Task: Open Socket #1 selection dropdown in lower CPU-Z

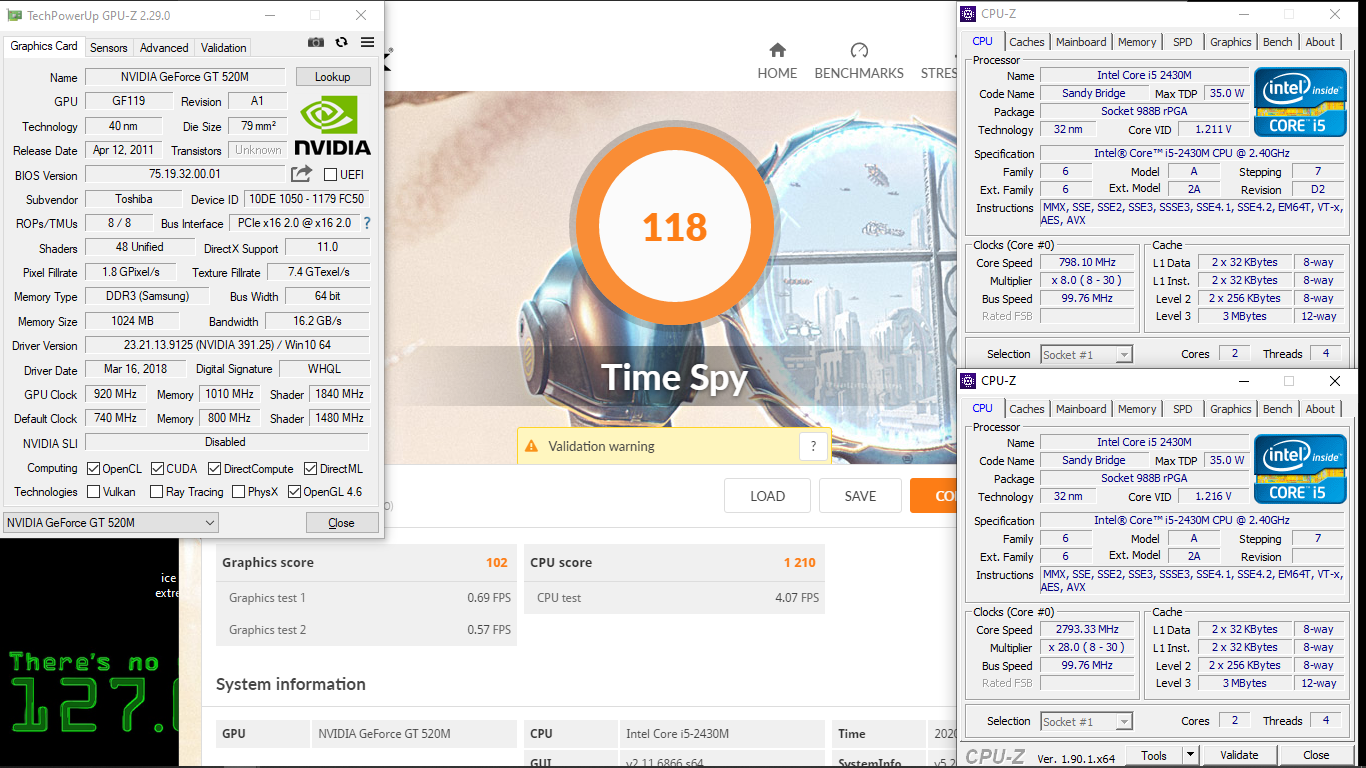Action: tap(1086, 721)
